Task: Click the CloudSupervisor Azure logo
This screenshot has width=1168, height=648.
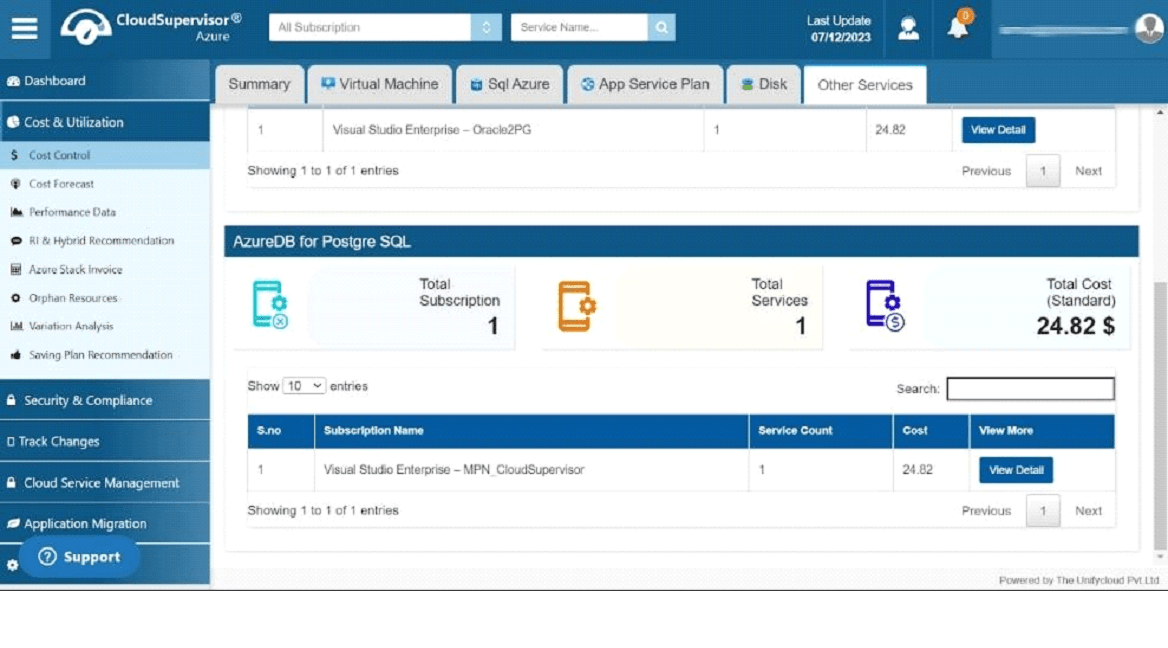Action: (151, 28)
